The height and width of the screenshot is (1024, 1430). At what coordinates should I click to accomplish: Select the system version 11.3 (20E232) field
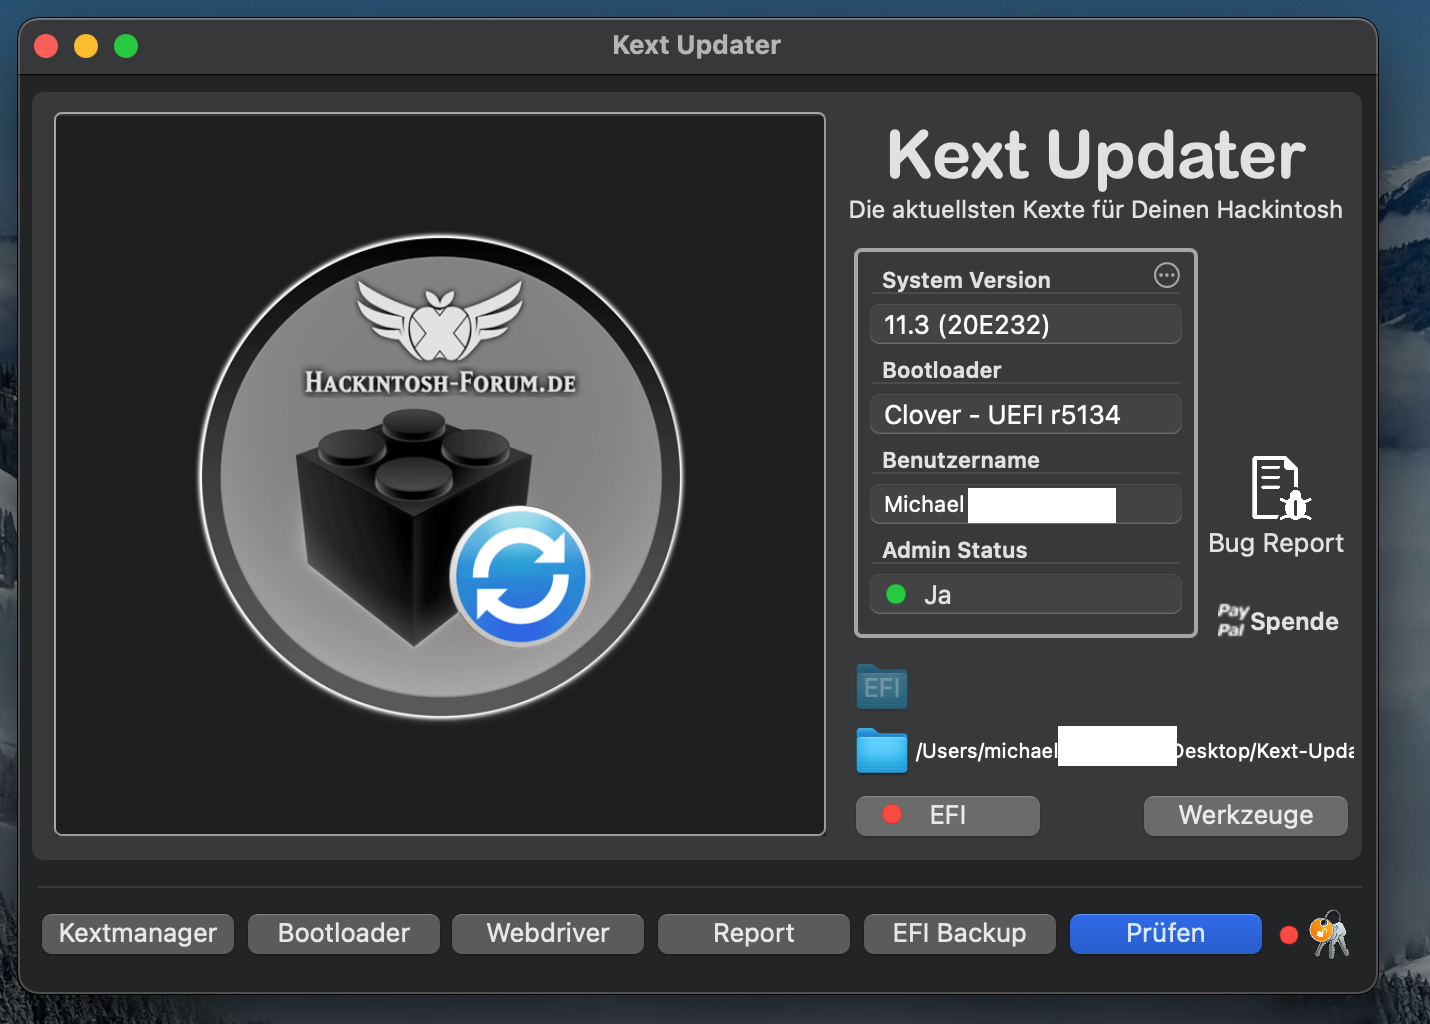pyautogui.click(x=1026, y=324)
